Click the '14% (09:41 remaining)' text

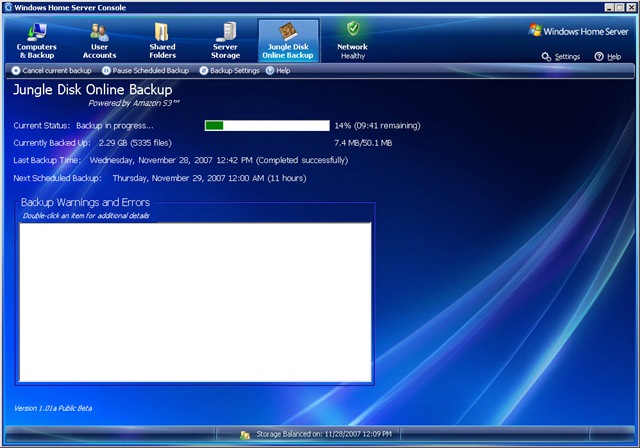click(x=378, y=126)
